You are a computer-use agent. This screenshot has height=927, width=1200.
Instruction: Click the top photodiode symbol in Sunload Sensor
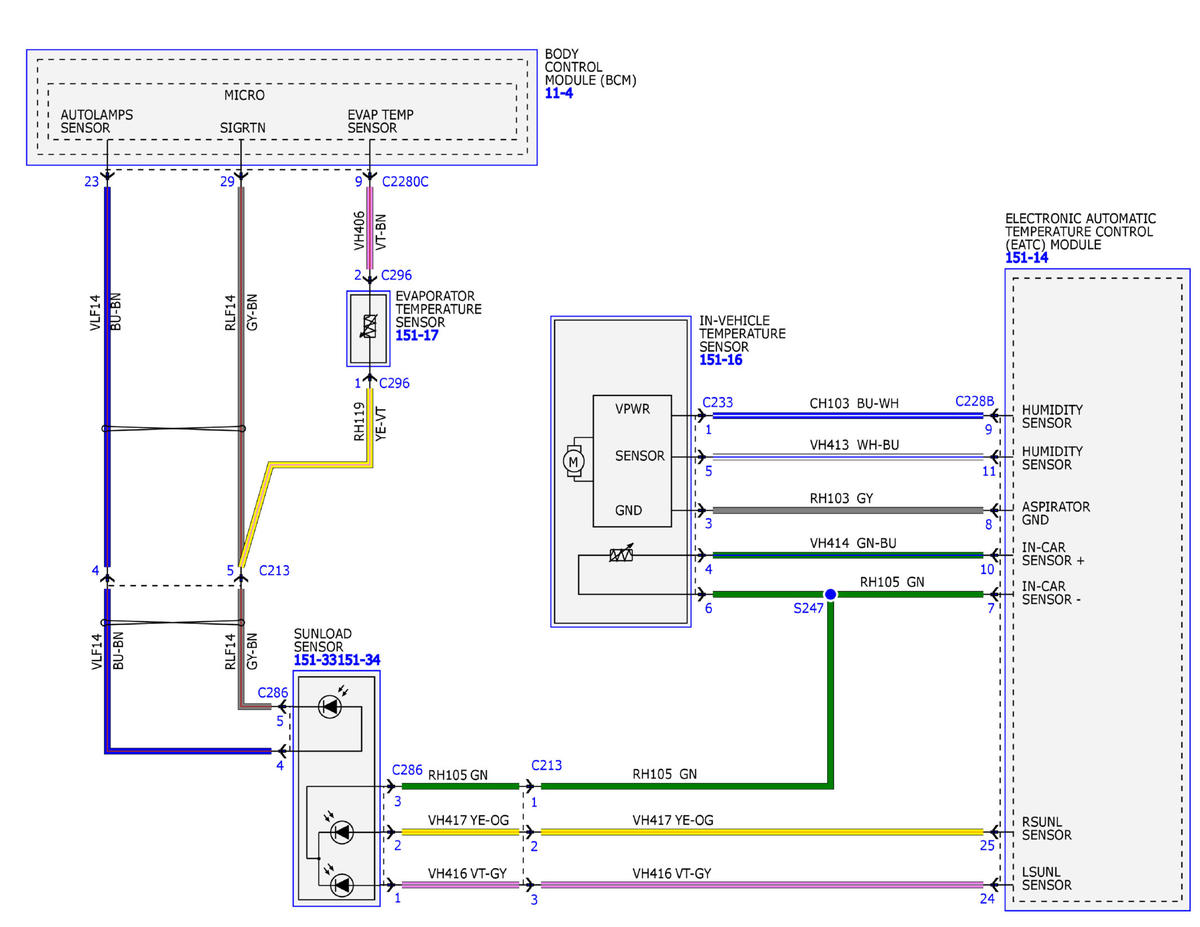pos(330,706)
